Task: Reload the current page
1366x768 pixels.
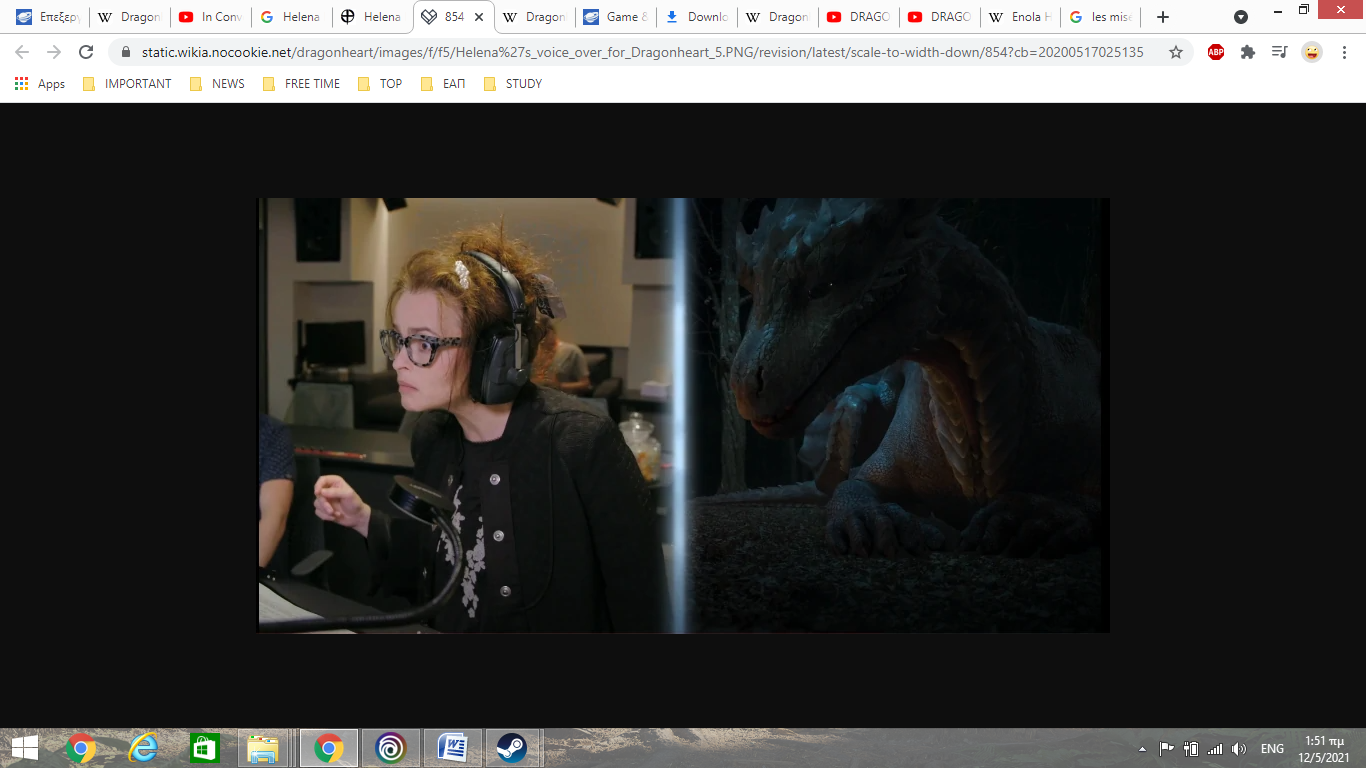Action: pos(86,52)
